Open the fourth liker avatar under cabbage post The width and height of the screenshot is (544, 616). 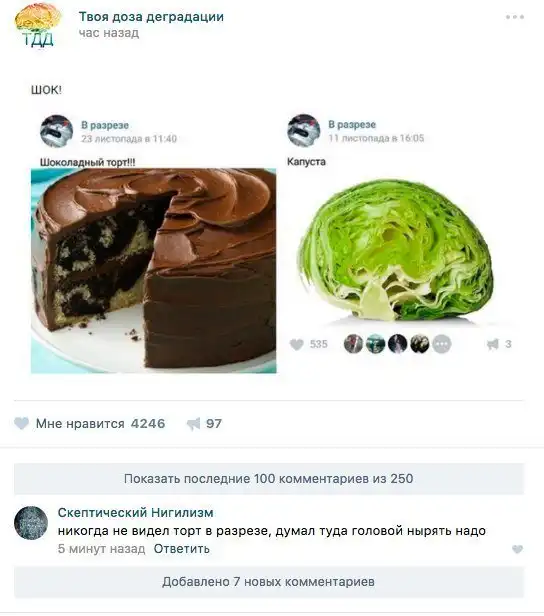(419, 344)
